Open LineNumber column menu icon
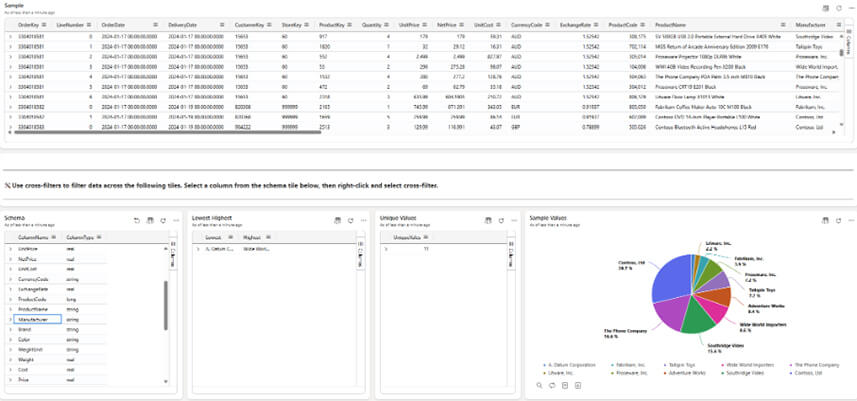857x401 pixels. click(88, 25)
